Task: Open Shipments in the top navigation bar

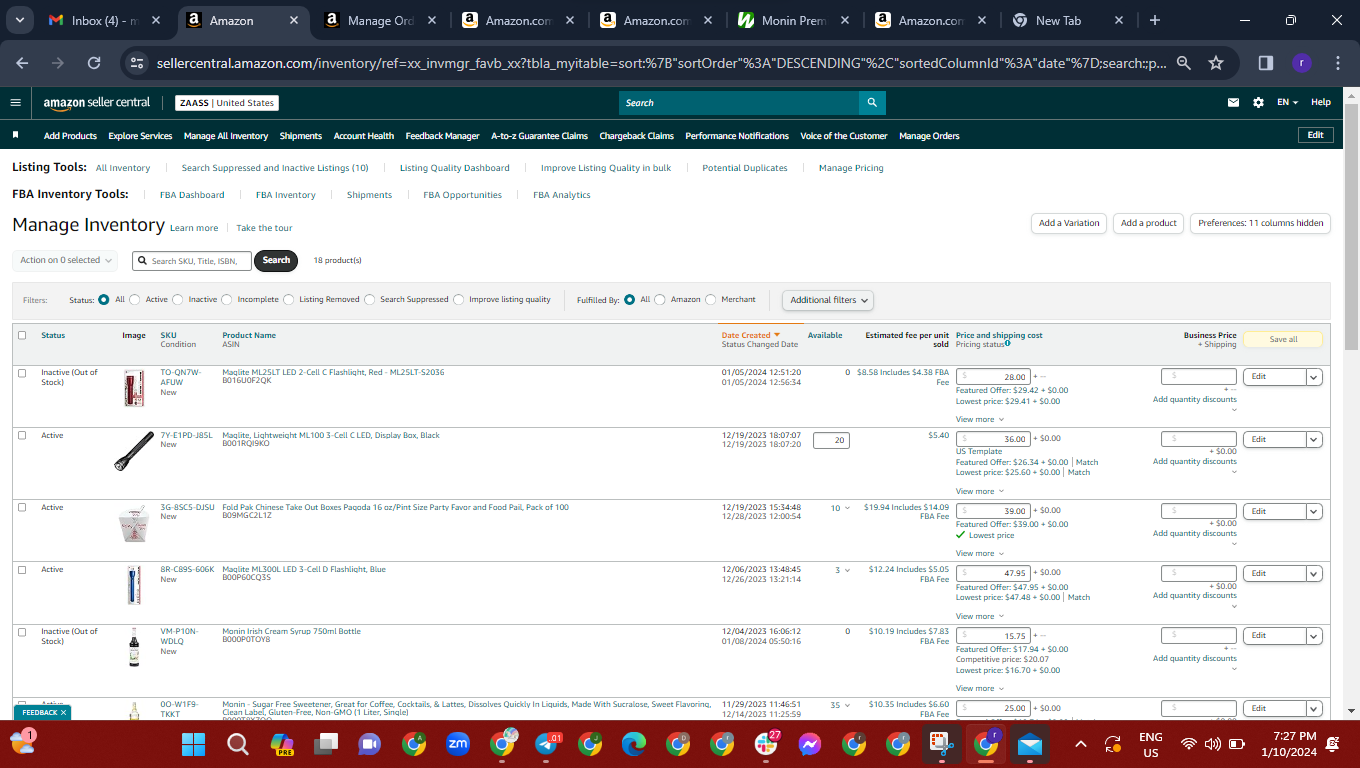Action: coord(301,136)
